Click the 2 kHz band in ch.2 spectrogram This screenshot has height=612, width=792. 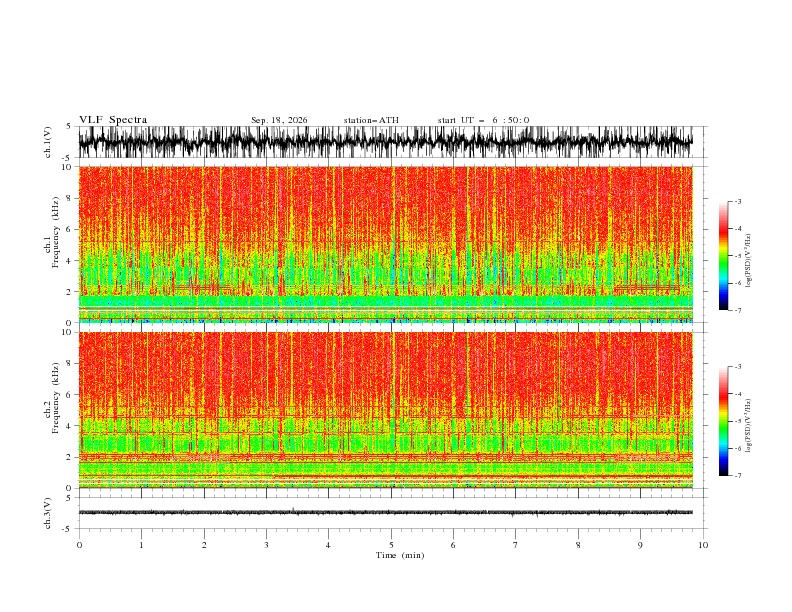[385, 457]
